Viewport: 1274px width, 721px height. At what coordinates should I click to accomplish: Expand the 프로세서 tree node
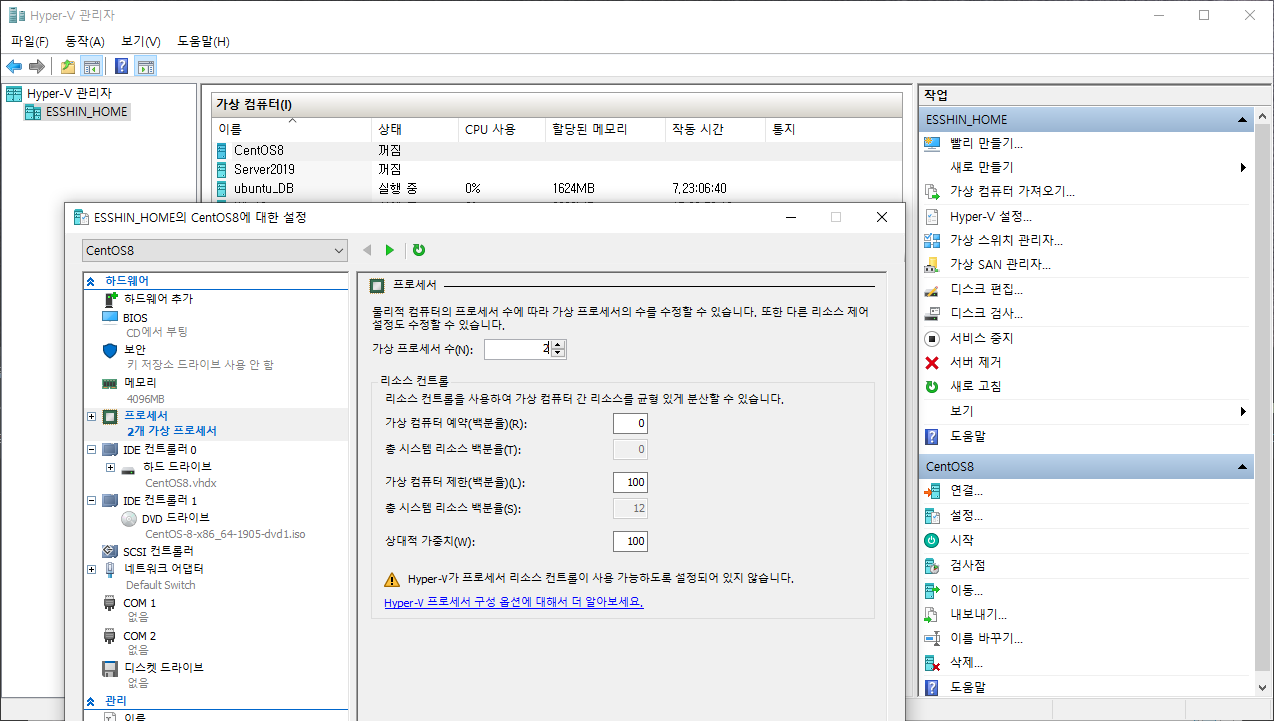92,416
